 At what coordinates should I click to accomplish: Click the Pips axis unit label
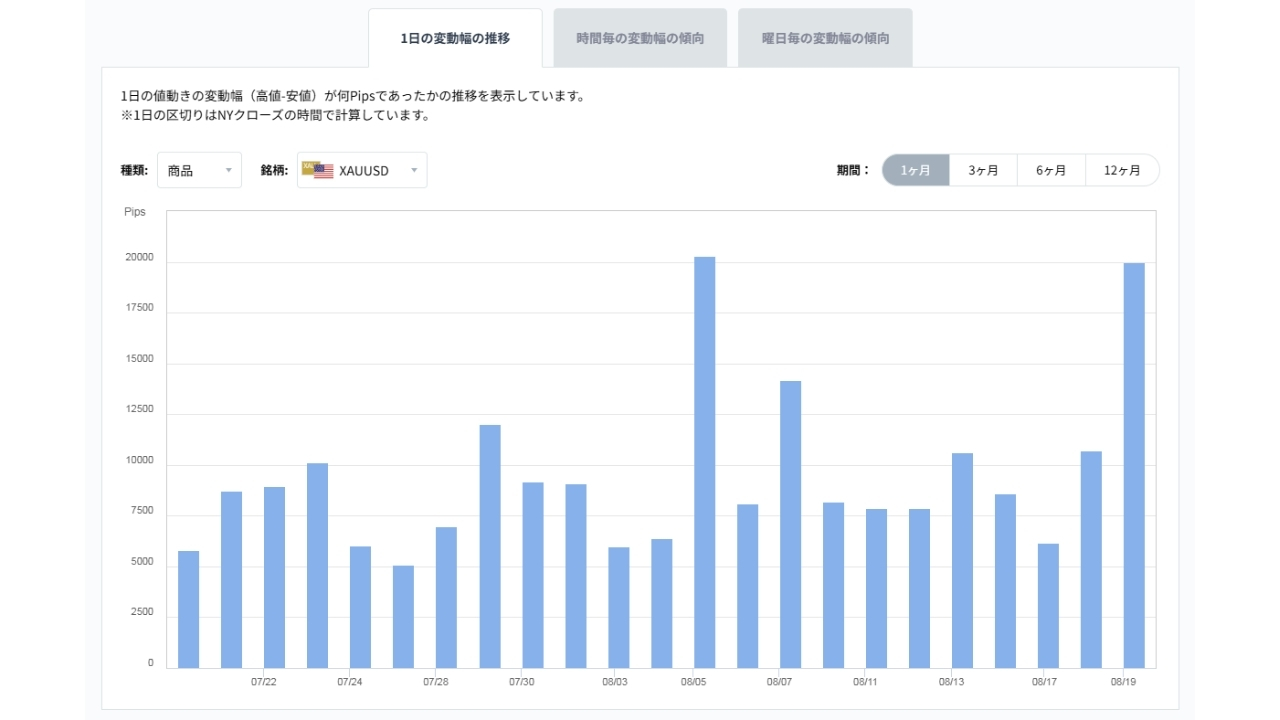[135, 212]
